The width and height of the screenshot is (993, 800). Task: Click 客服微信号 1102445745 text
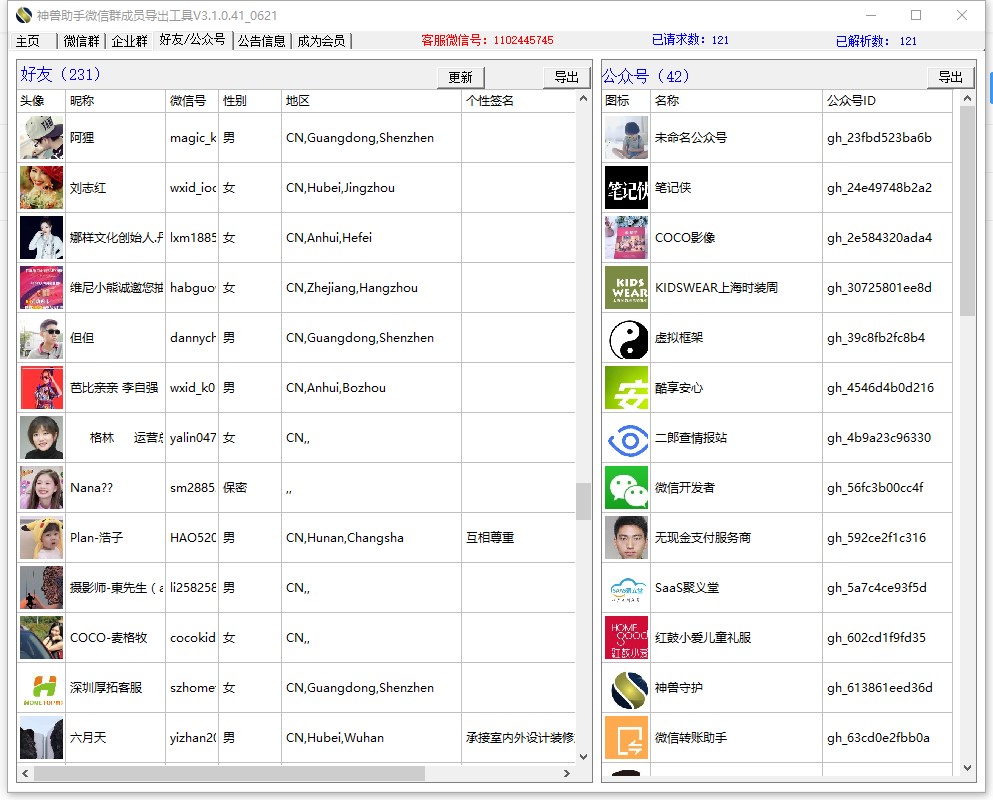(487, 41)
